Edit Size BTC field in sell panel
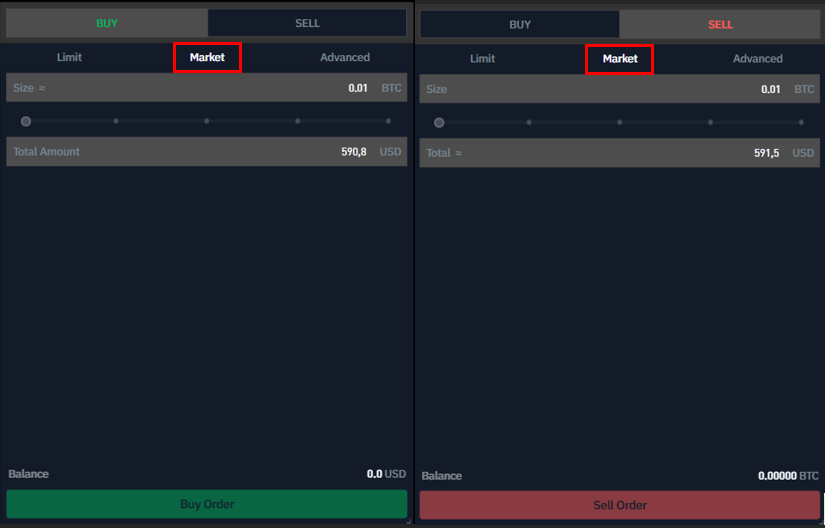Screen dimensions: 825x528 tap(619, 89)
